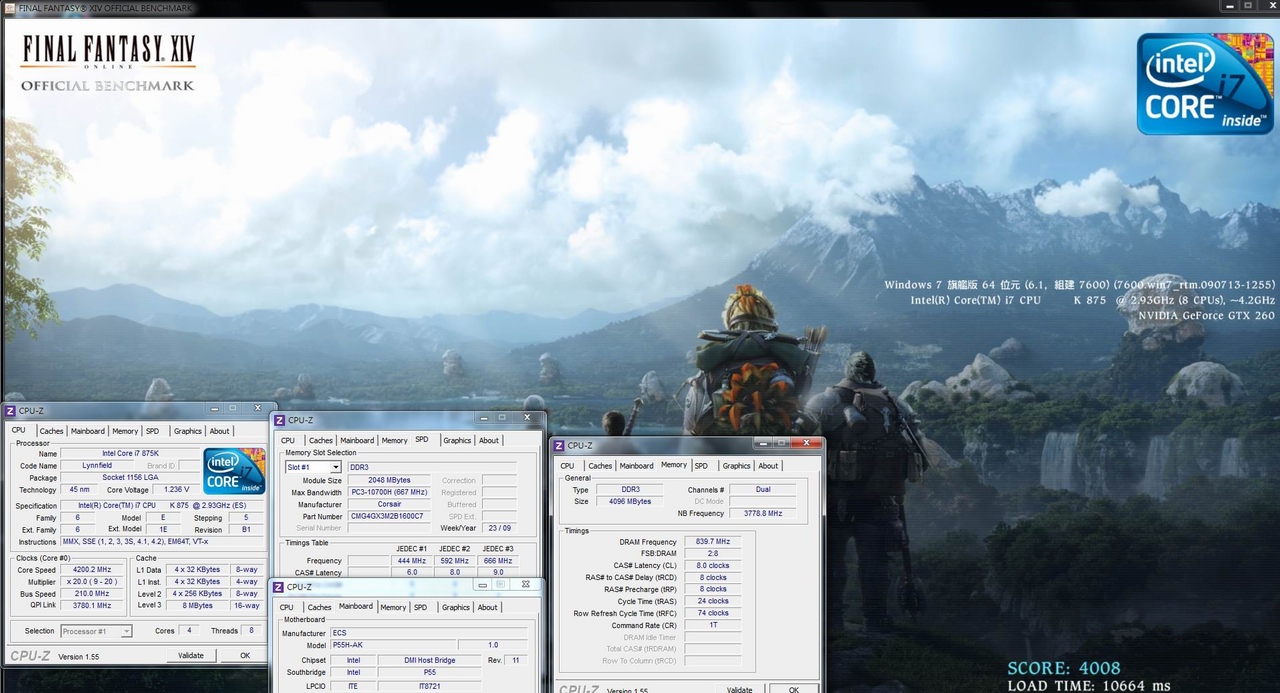Viewport: 1280px width, 693px height.
Task: Go to CPU tab in the CPU-Z Memory window
Action: click(567, 465)
